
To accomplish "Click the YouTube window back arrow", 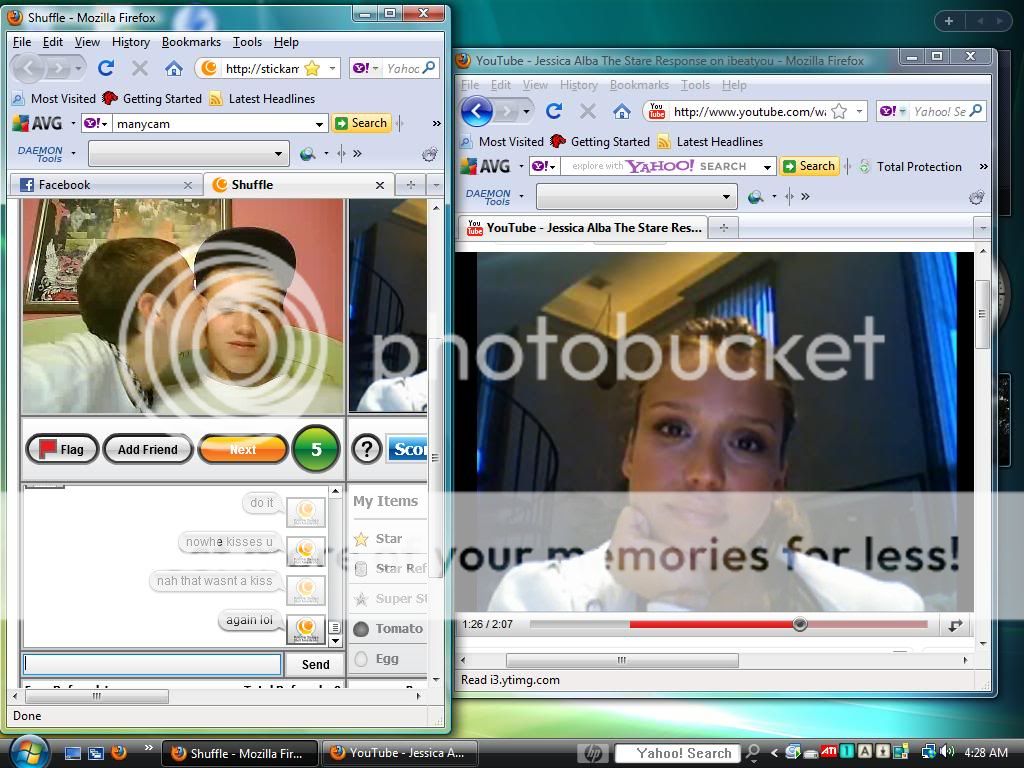I will (x=477, y=111).
